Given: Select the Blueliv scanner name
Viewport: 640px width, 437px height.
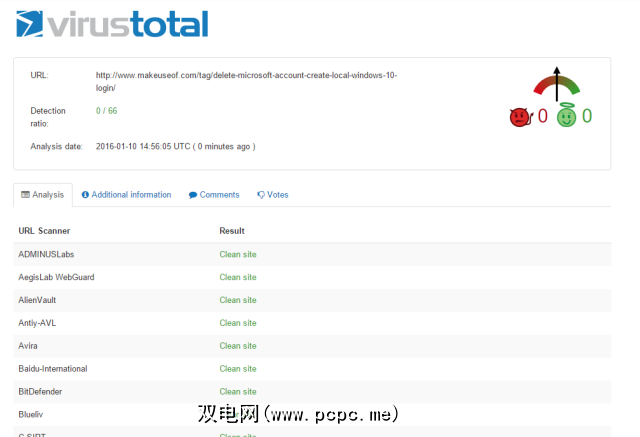Looking at the screenshot, I should click(30, 414).
